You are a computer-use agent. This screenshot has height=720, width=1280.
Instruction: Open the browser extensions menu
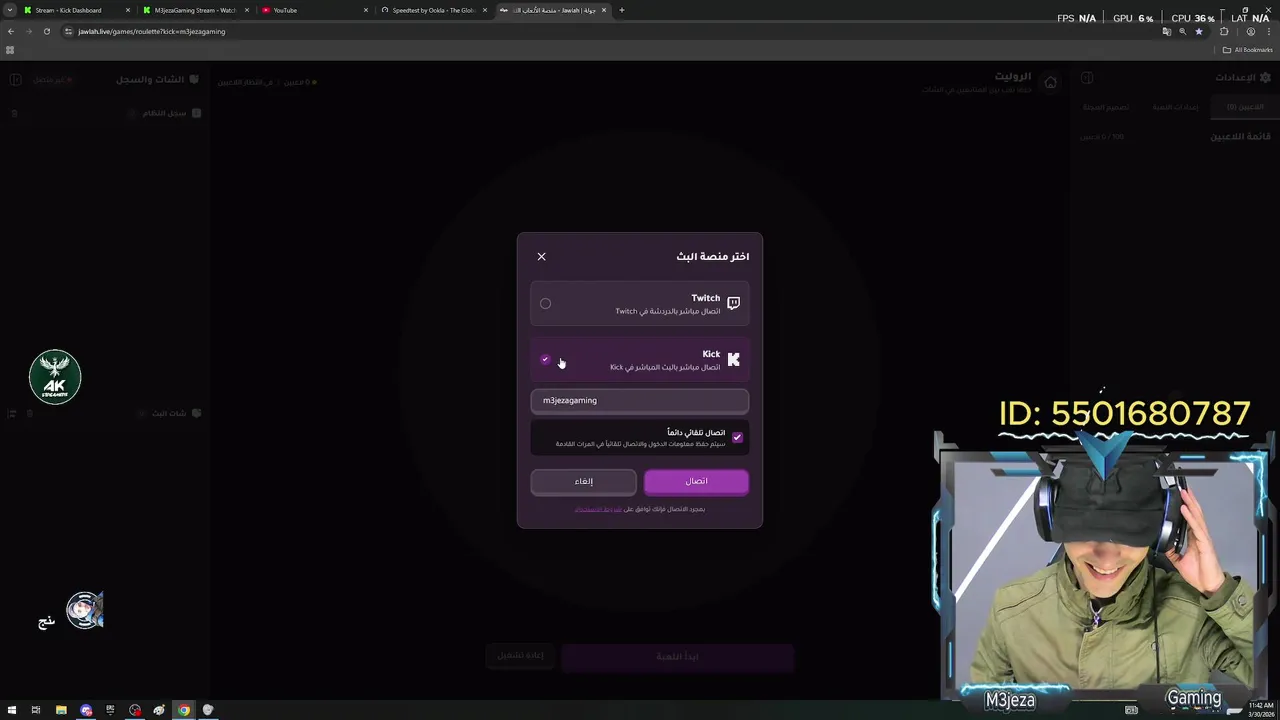tap(1224, 31)
